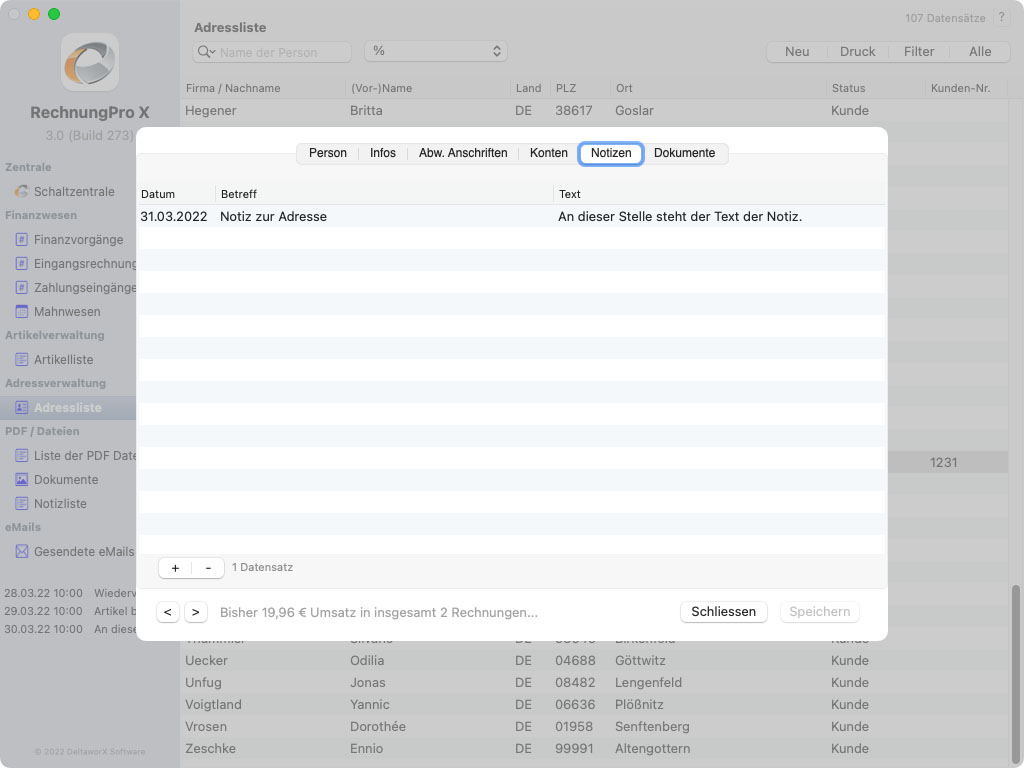
Task: Switch to the Dokumente tab
Action: pyautogui.click(x=684, y=153)
